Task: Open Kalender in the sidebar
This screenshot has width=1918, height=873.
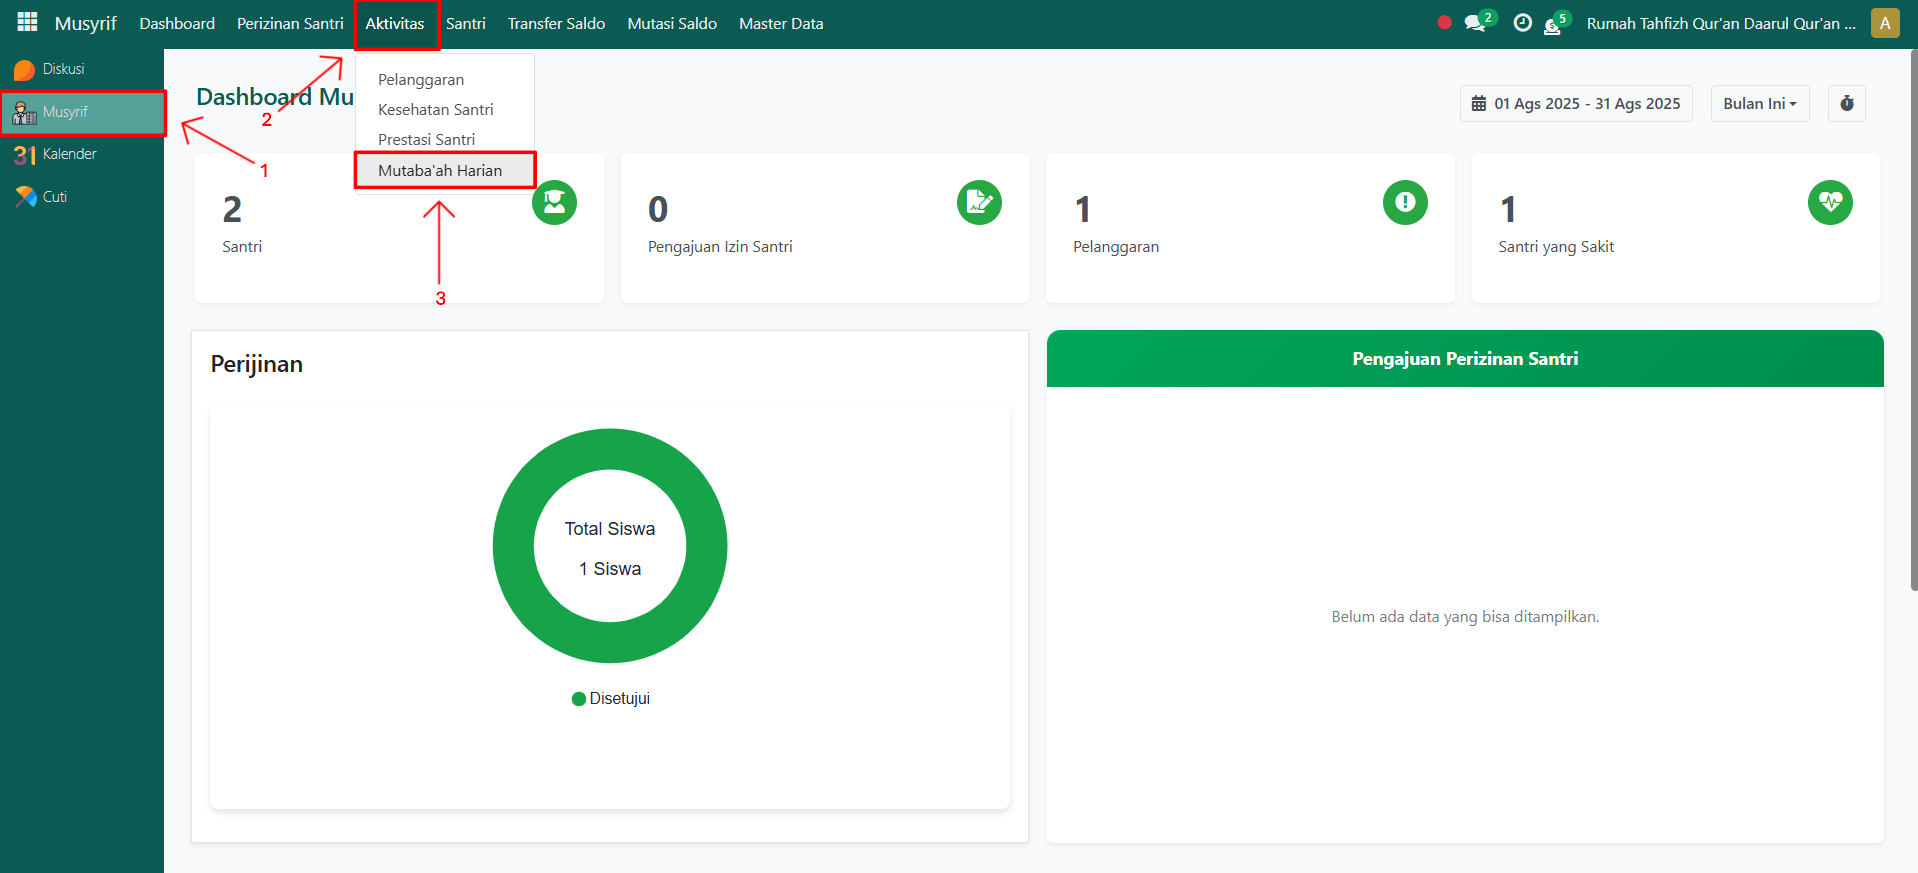Action: coord(69,154)
